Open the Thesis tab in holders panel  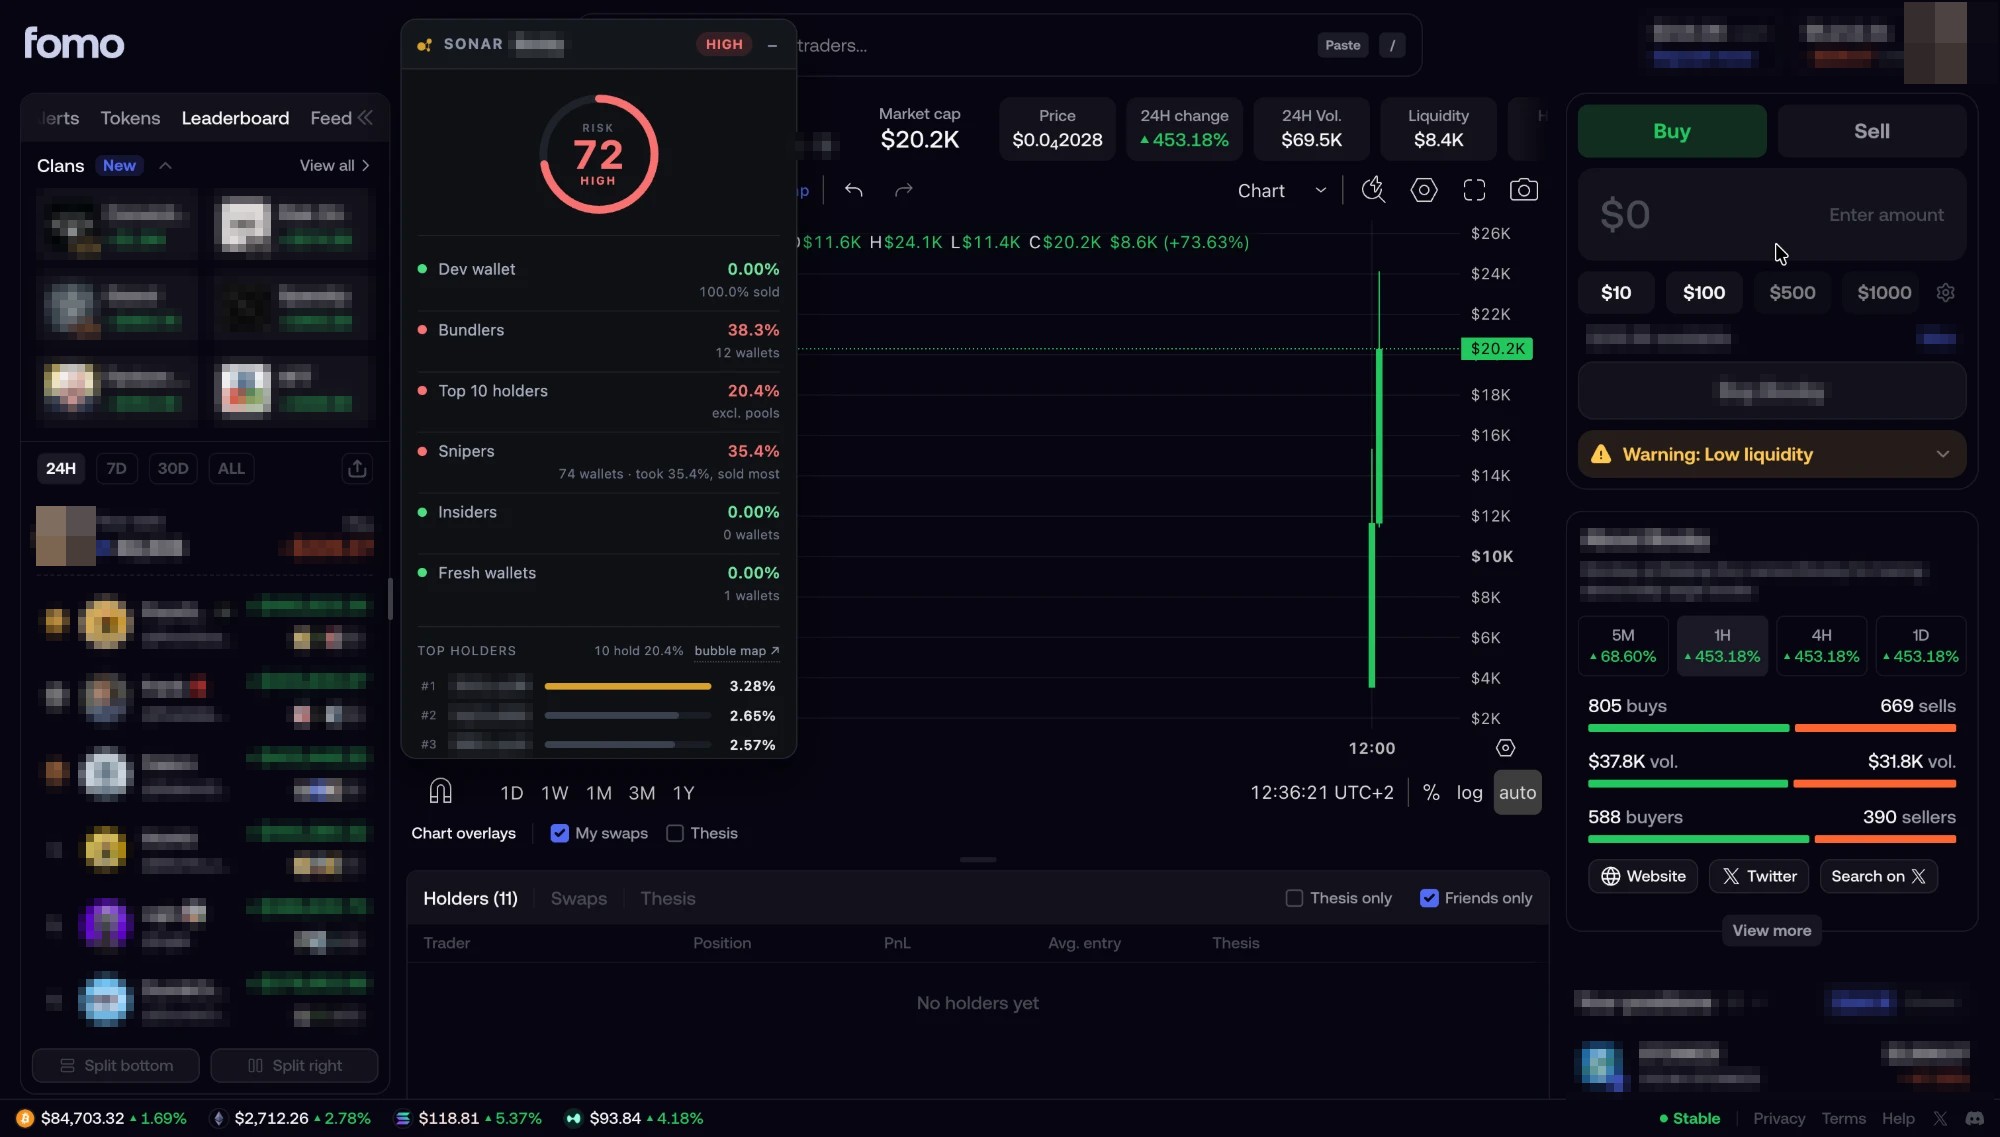[x=668, y=898]
